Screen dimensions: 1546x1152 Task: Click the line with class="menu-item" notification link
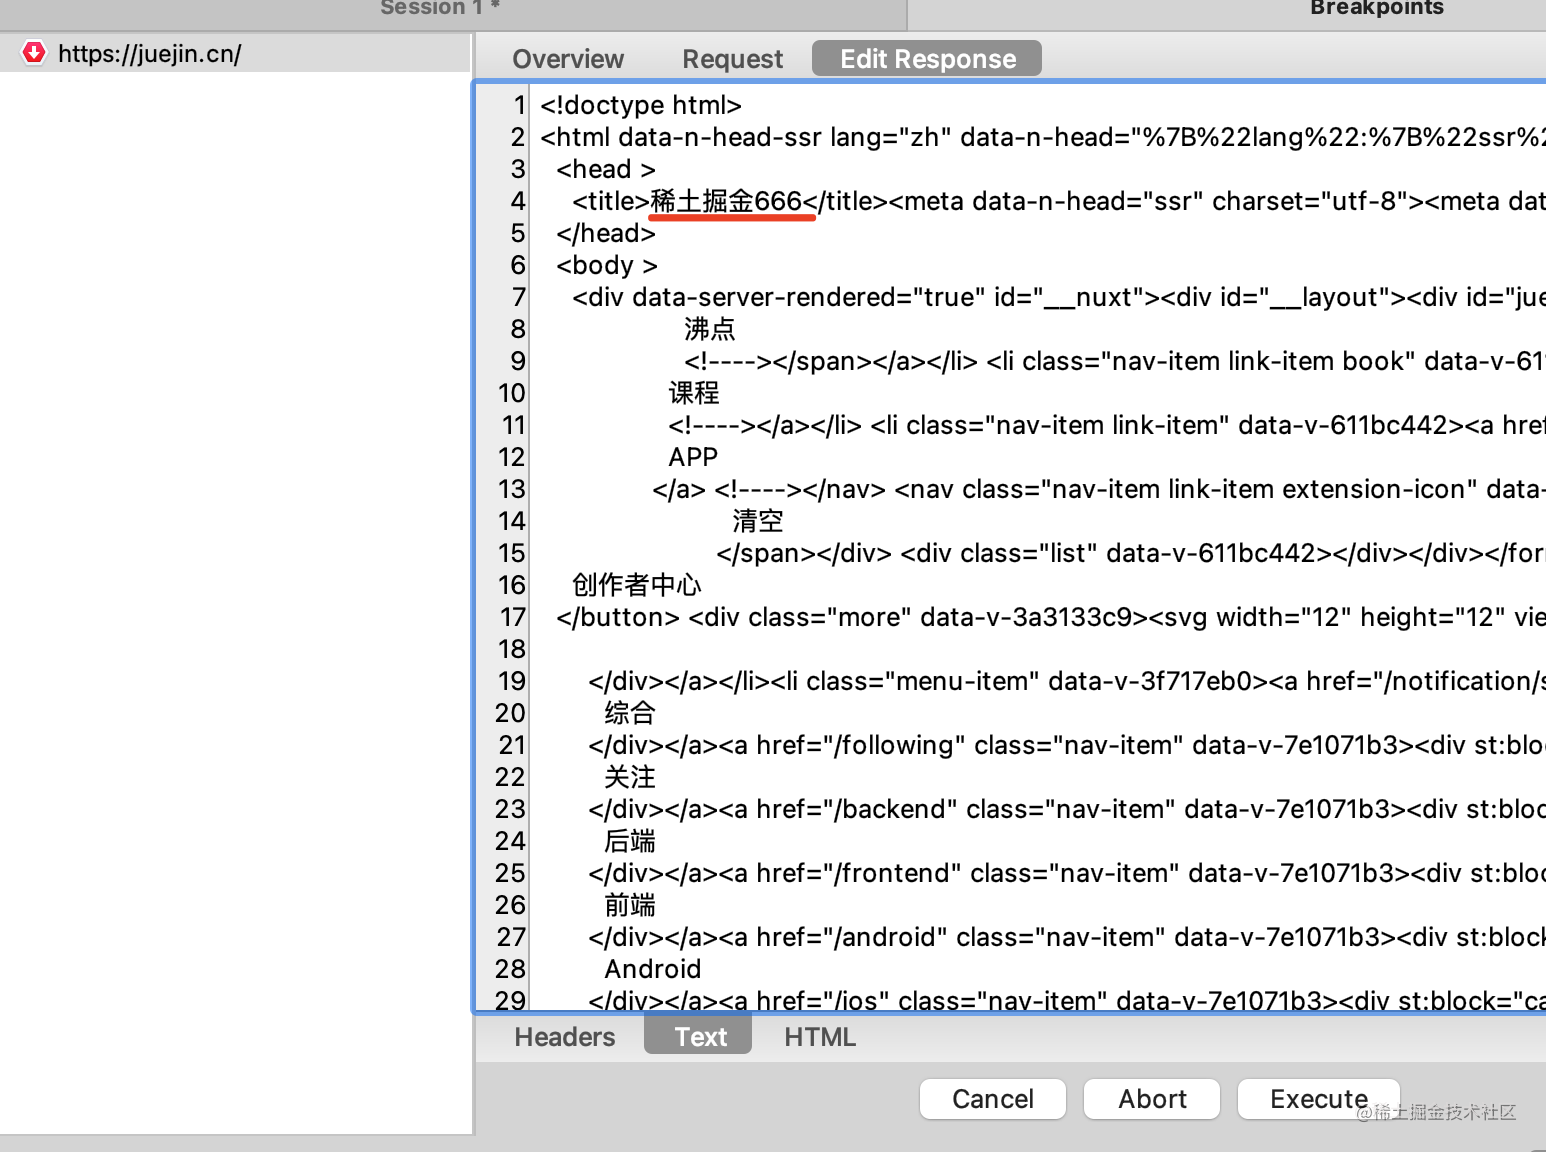[1067, 681]
